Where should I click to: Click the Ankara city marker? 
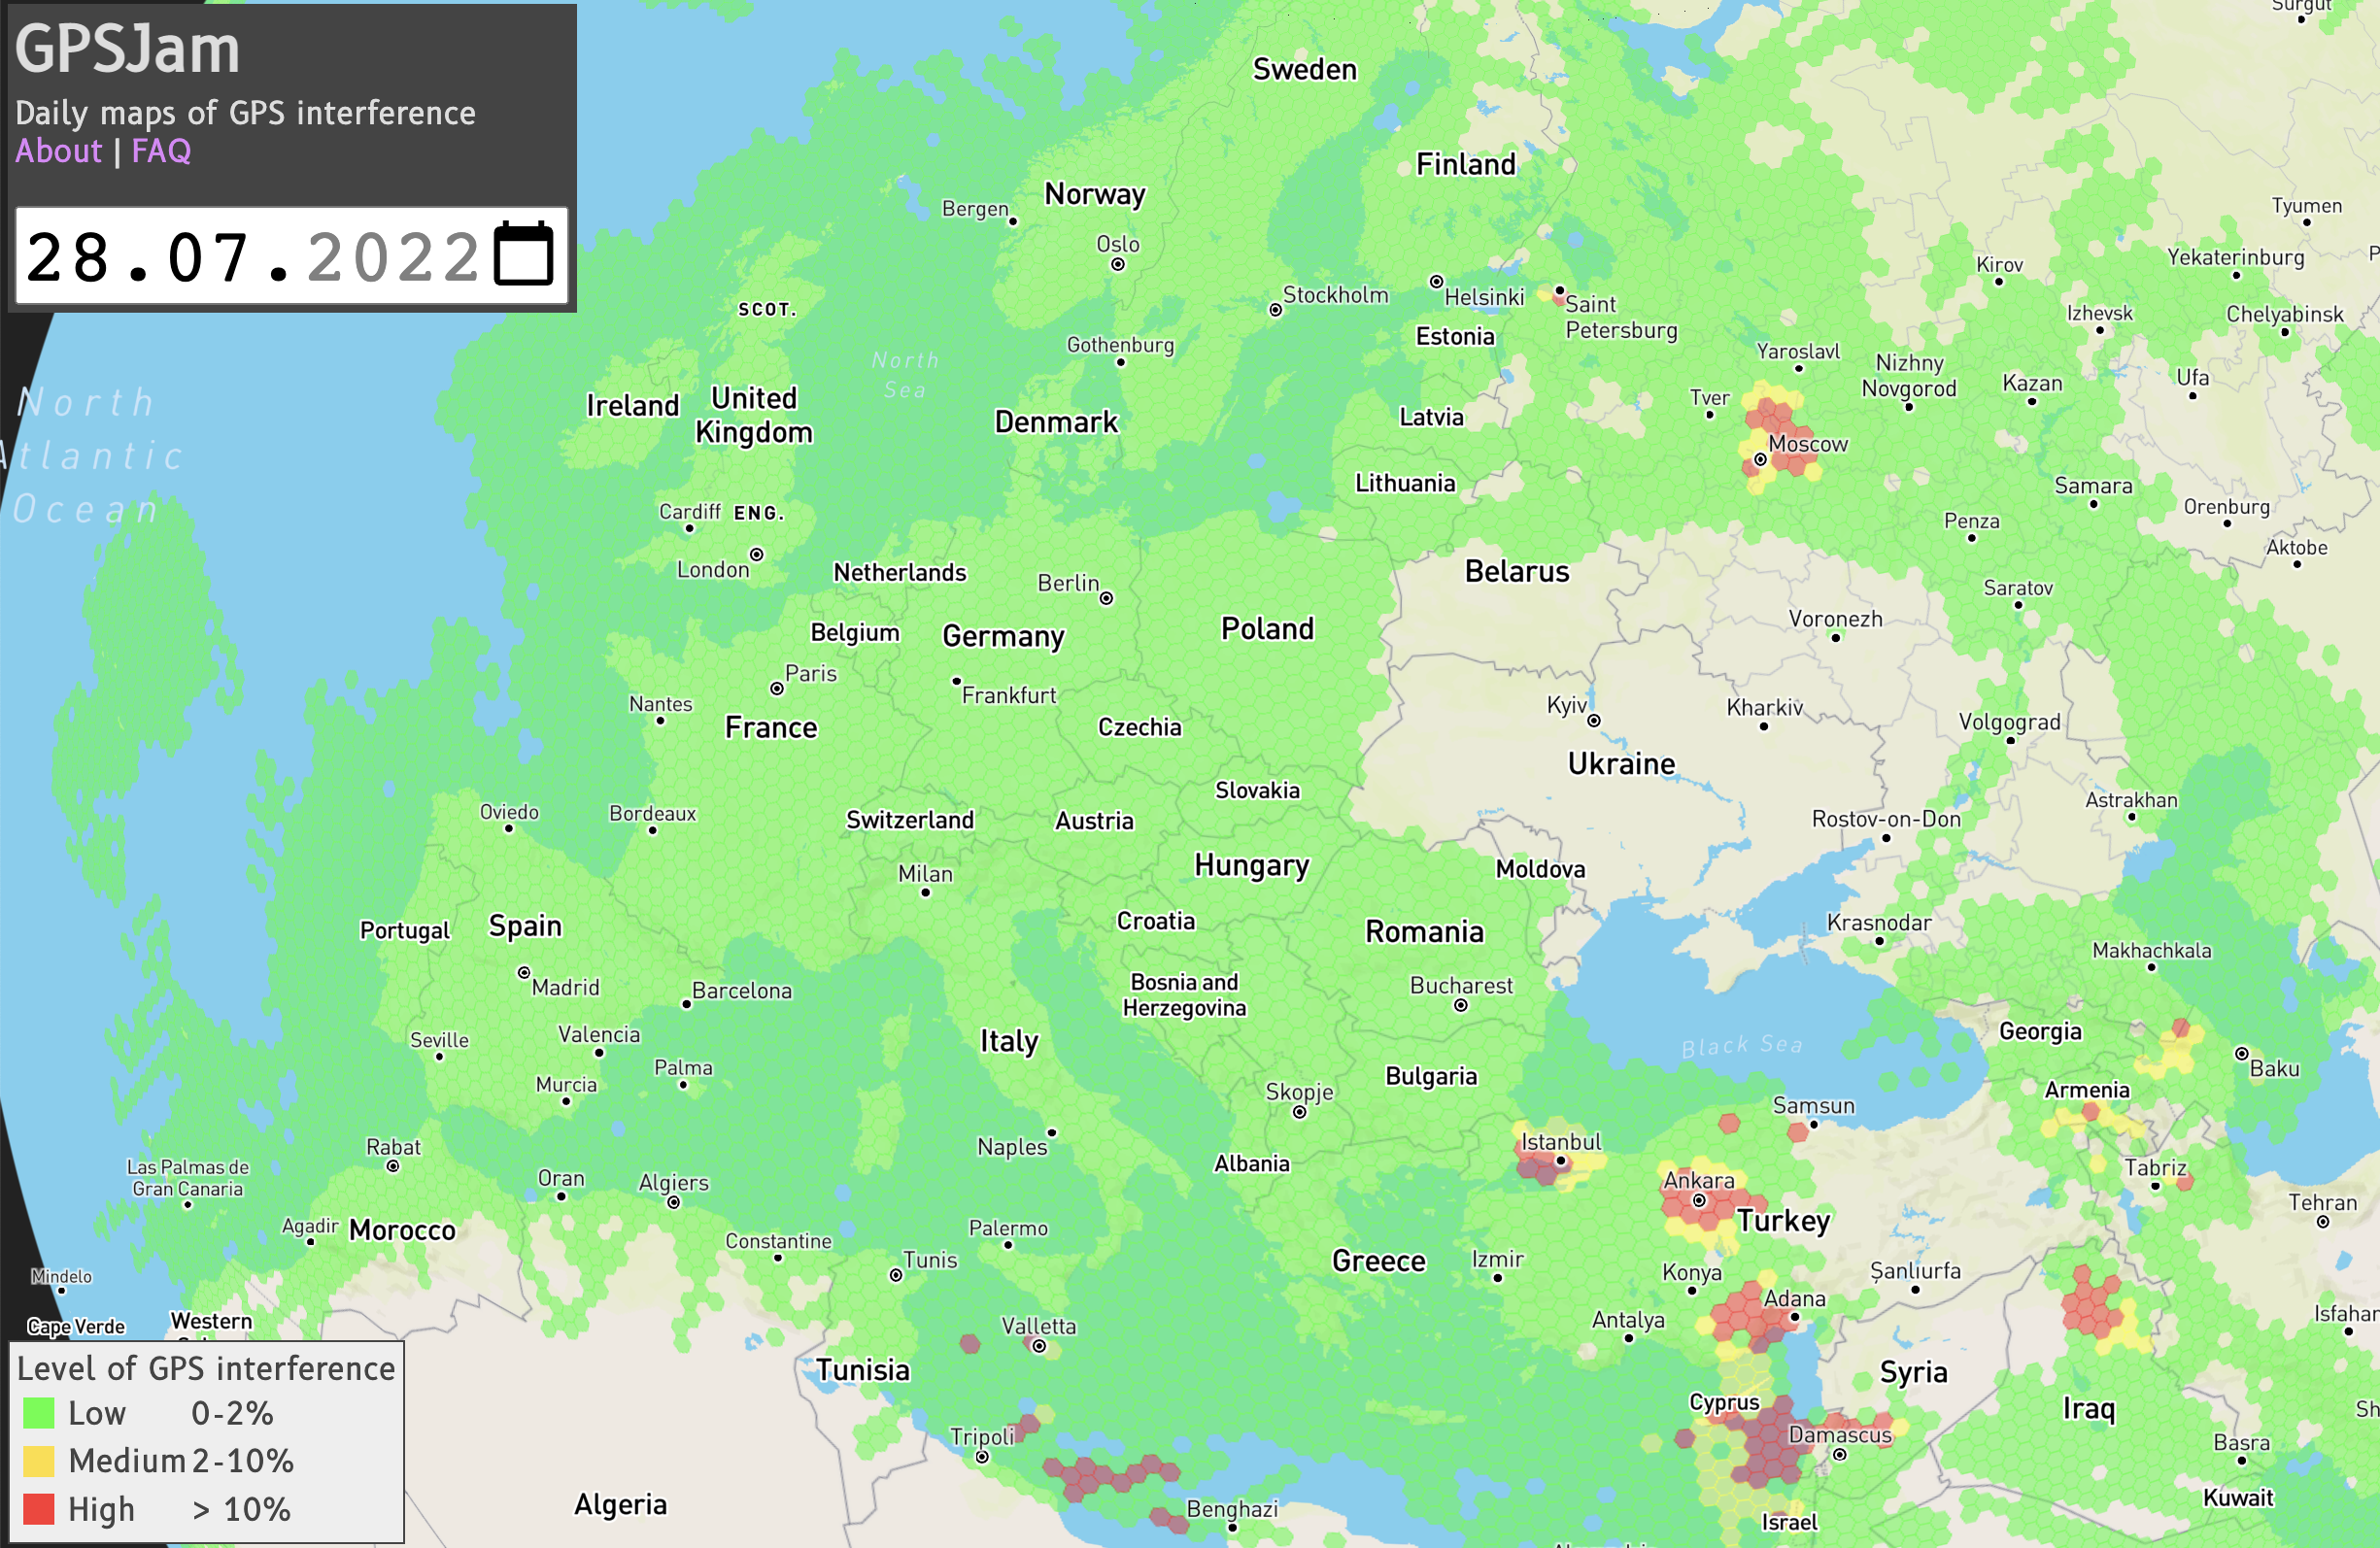coord(1698,1200)
